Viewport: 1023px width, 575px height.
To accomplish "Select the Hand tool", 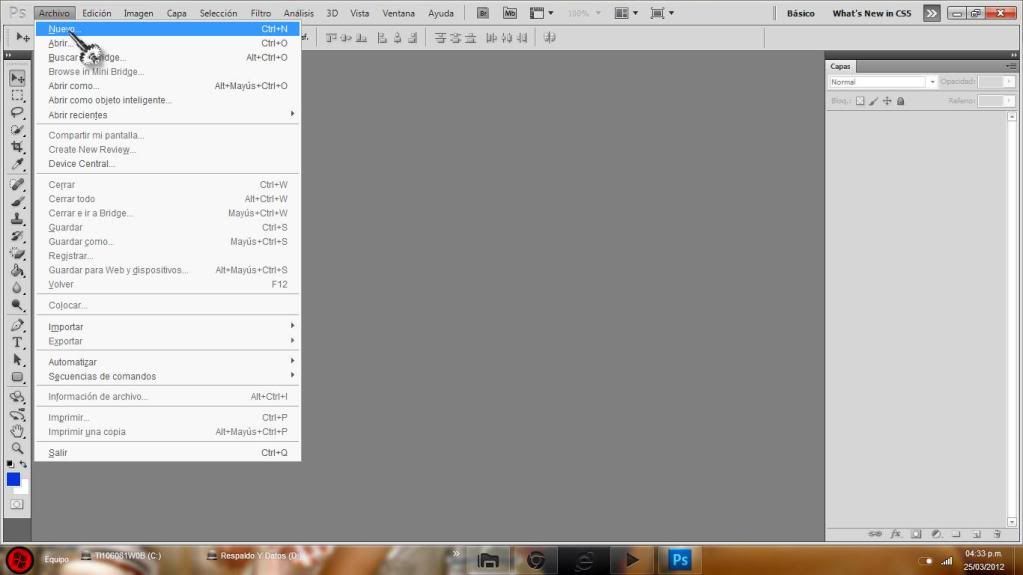I will (17, 431).
